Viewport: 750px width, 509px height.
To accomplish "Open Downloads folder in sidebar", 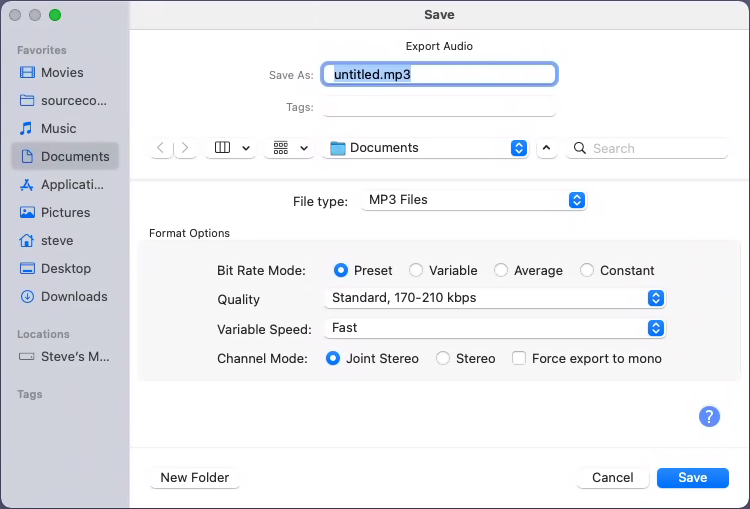I will pos(73,296).
